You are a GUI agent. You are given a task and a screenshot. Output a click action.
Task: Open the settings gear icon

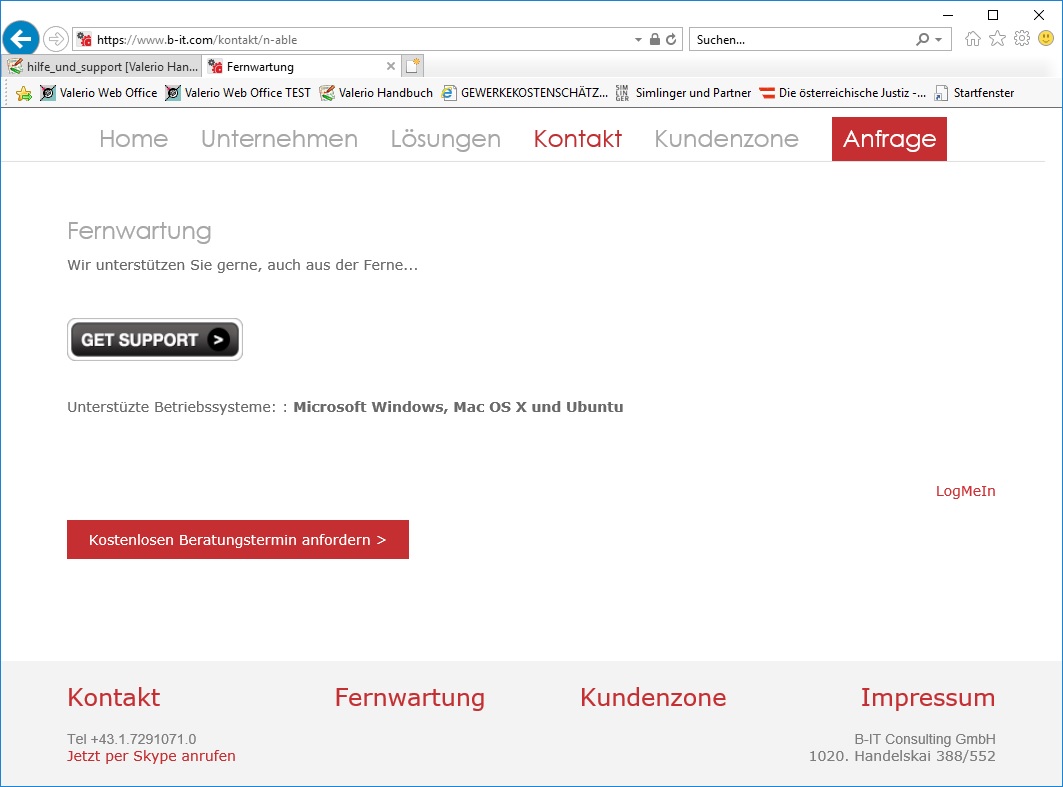[x=1021, y=39]
